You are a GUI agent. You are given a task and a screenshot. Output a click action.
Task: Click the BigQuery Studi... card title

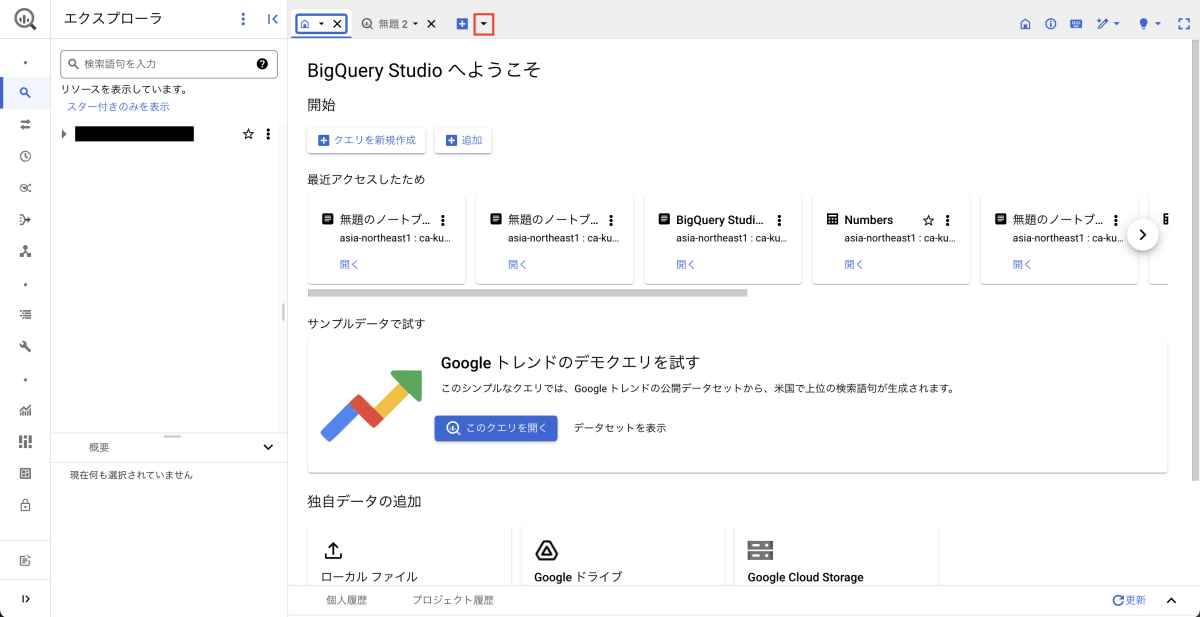click(x=720, y=220)
